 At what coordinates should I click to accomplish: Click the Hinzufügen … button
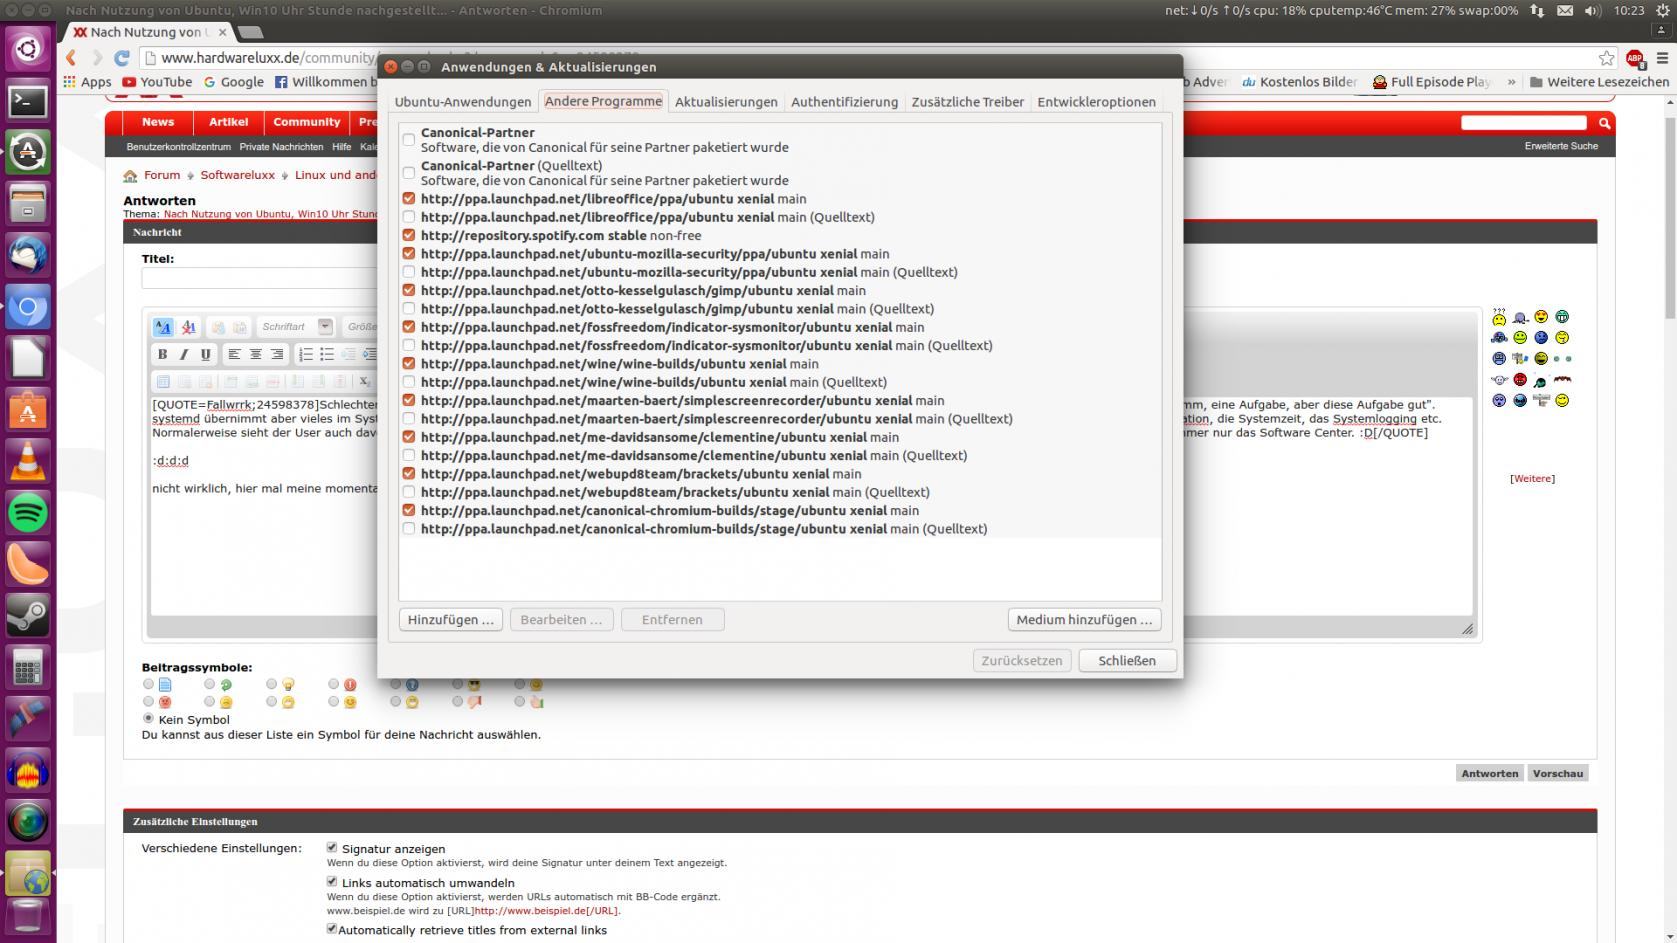[450, 620]
